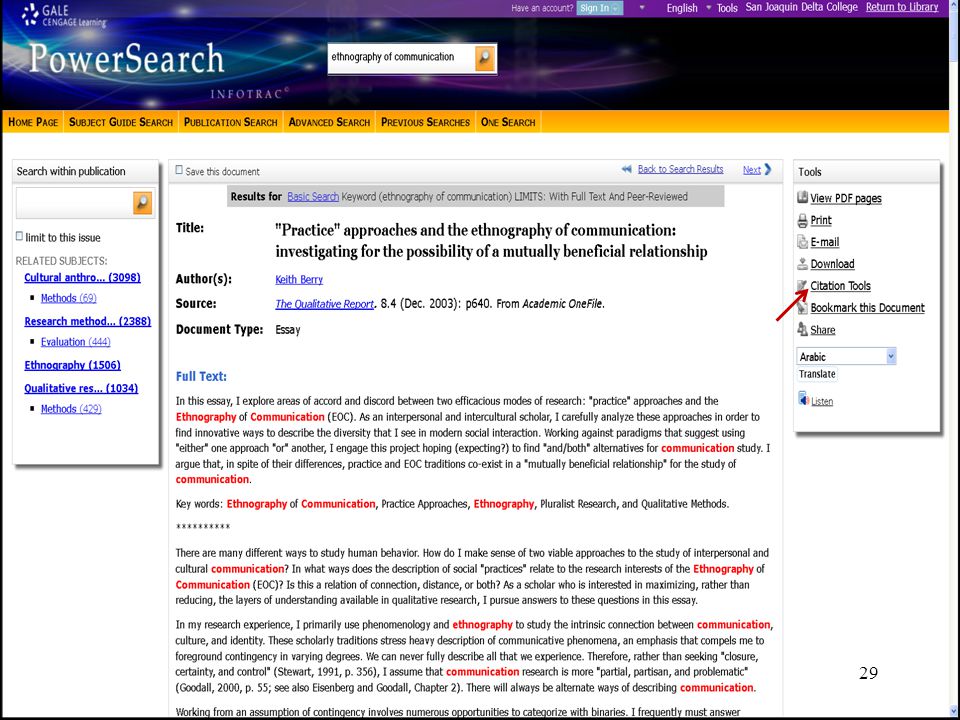The height and width of the screenshot is (720, 960).
Task: Follow the Back to Search Results link
Action: click(680, 170)
